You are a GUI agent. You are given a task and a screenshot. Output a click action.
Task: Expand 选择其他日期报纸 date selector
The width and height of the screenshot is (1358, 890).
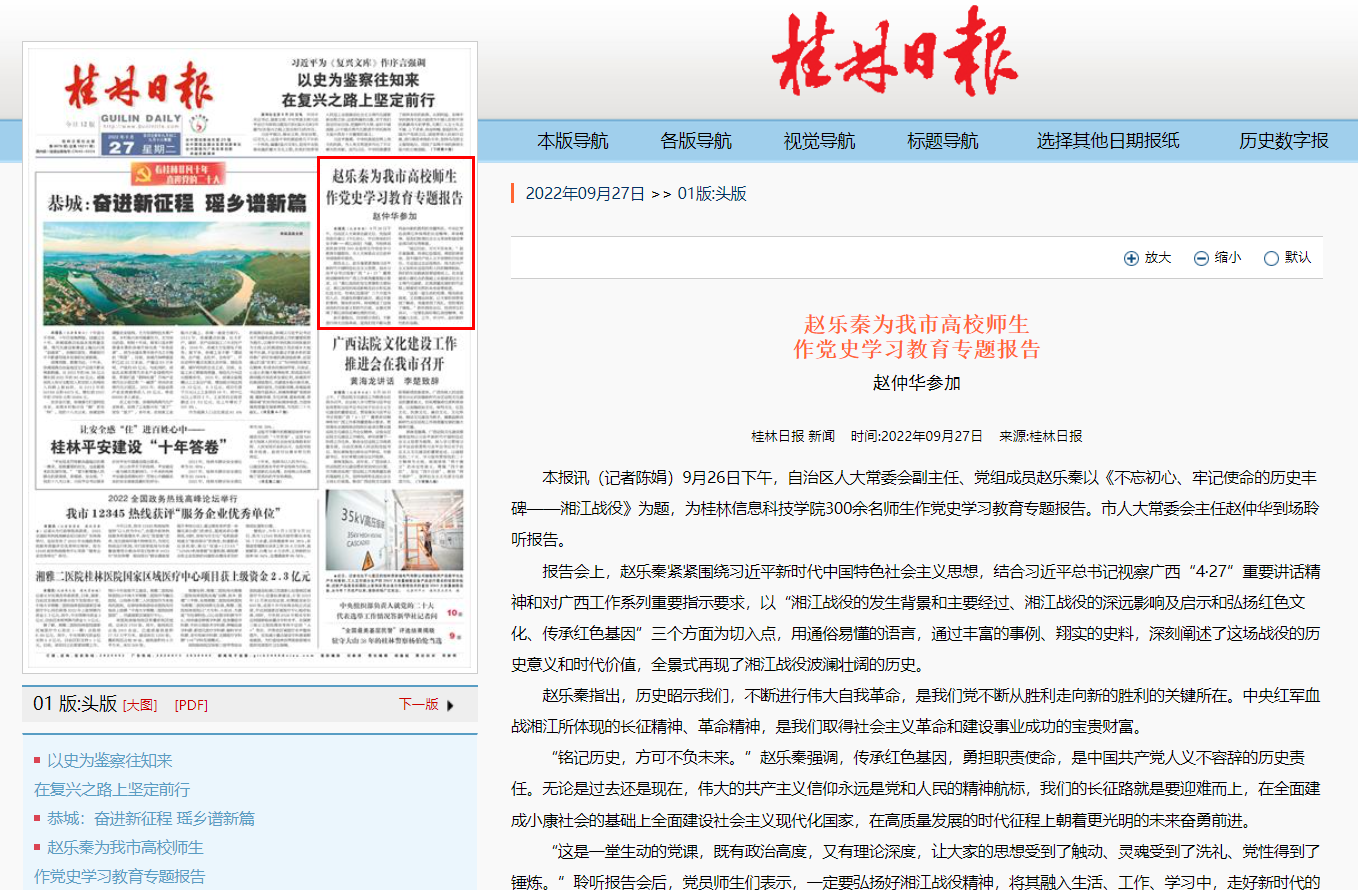1107,141
